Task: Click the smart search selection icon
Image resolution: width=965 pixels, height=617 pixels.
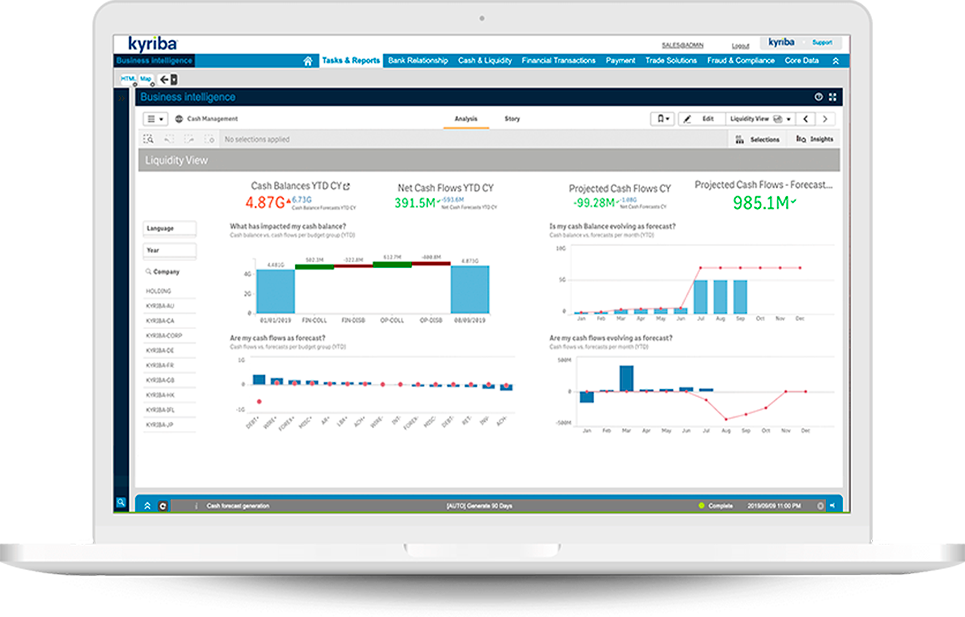Action: 148,140
